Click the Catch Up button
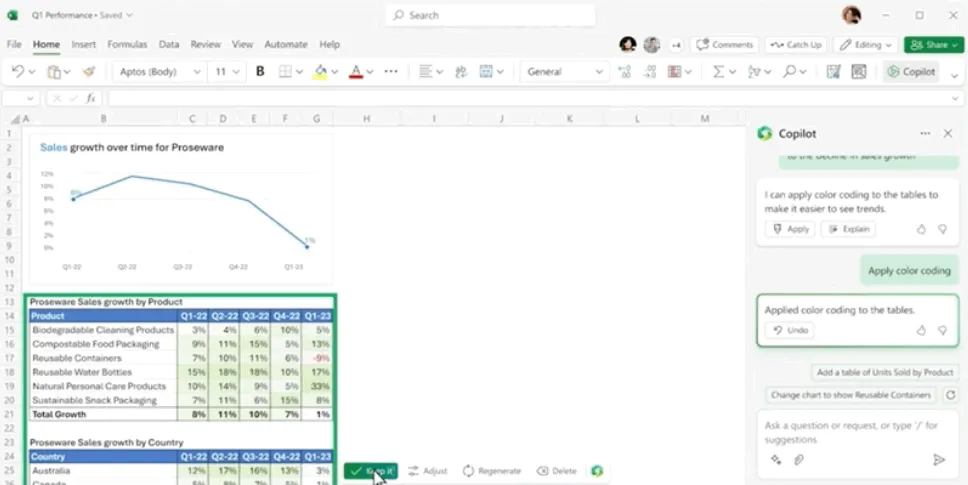The image size is (968, 485). point(796,44)
